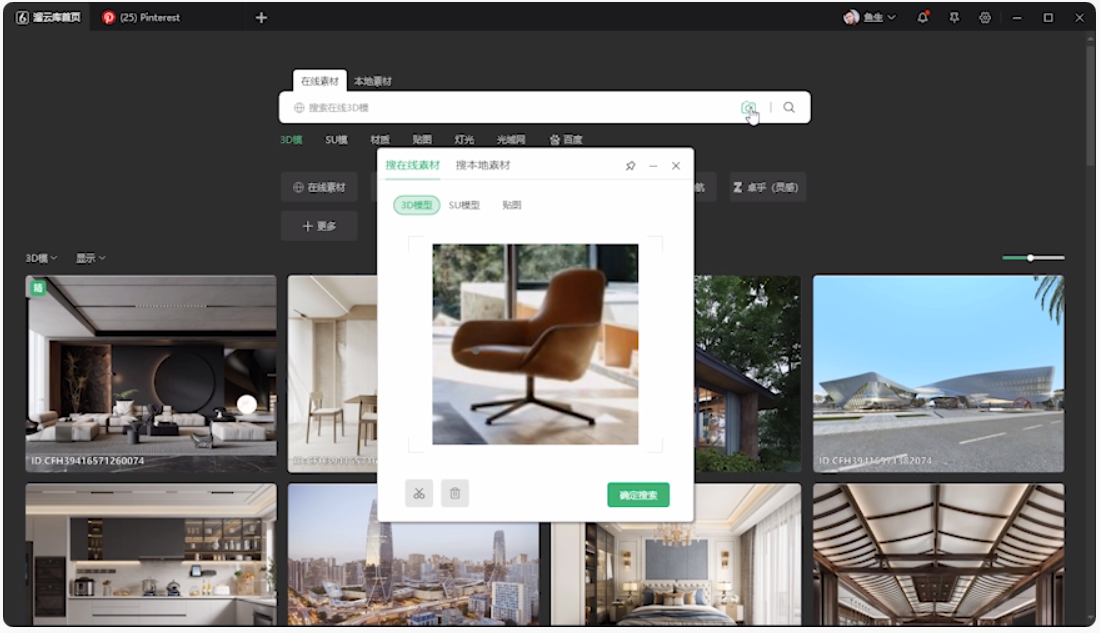The image size is (1100, 633).
Task: Close the image search dialog
Action: tap(676, 166)
